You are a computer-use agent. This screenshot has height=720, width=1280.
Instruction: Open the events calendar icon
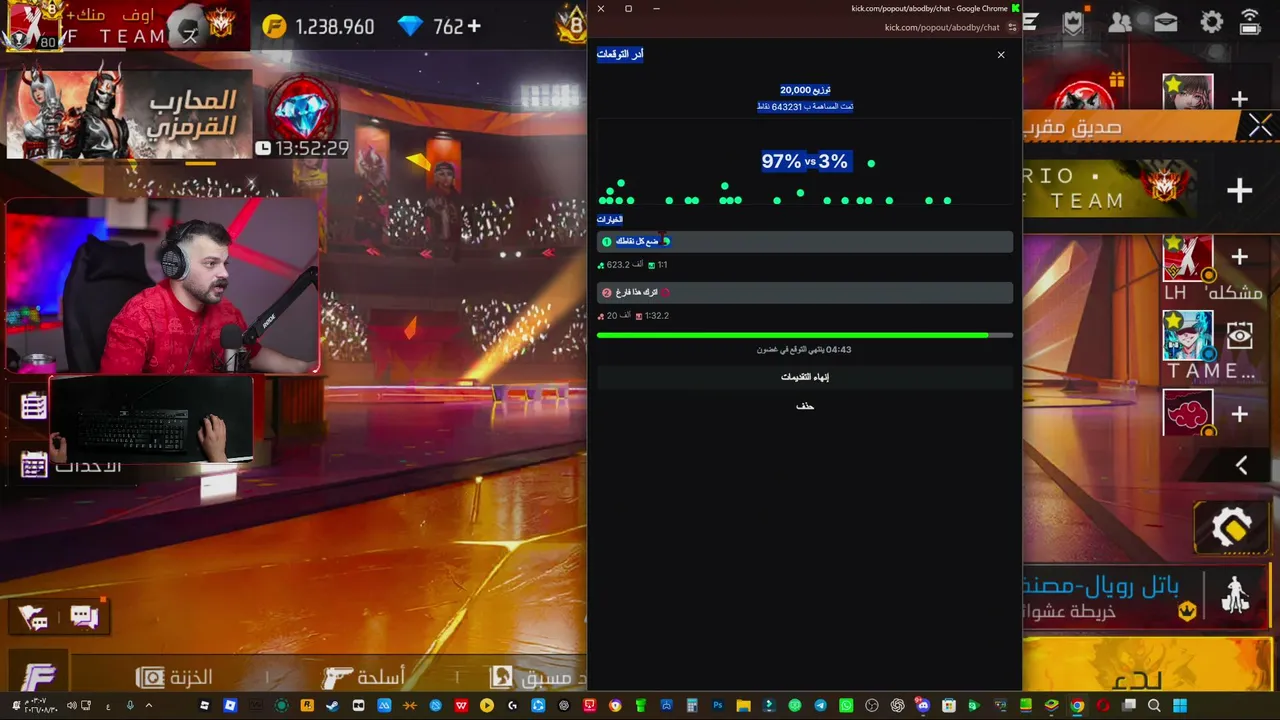[x=34, y=464]
